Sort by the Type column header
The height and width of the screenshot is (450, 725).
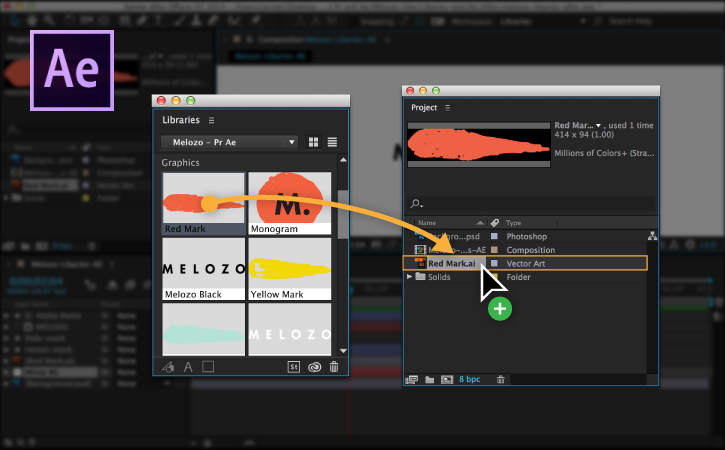click(x=513, y=223)
